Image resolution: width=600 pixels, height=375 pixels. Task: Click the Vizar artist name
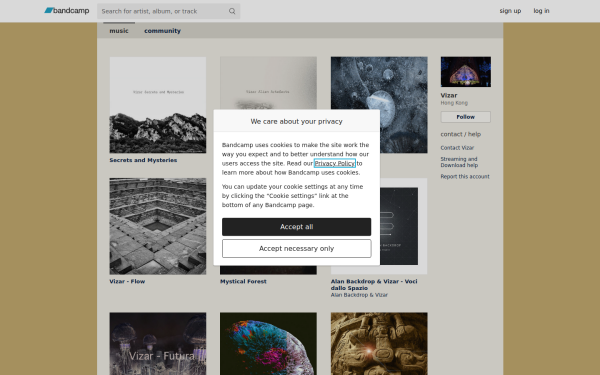coord(448,95)
